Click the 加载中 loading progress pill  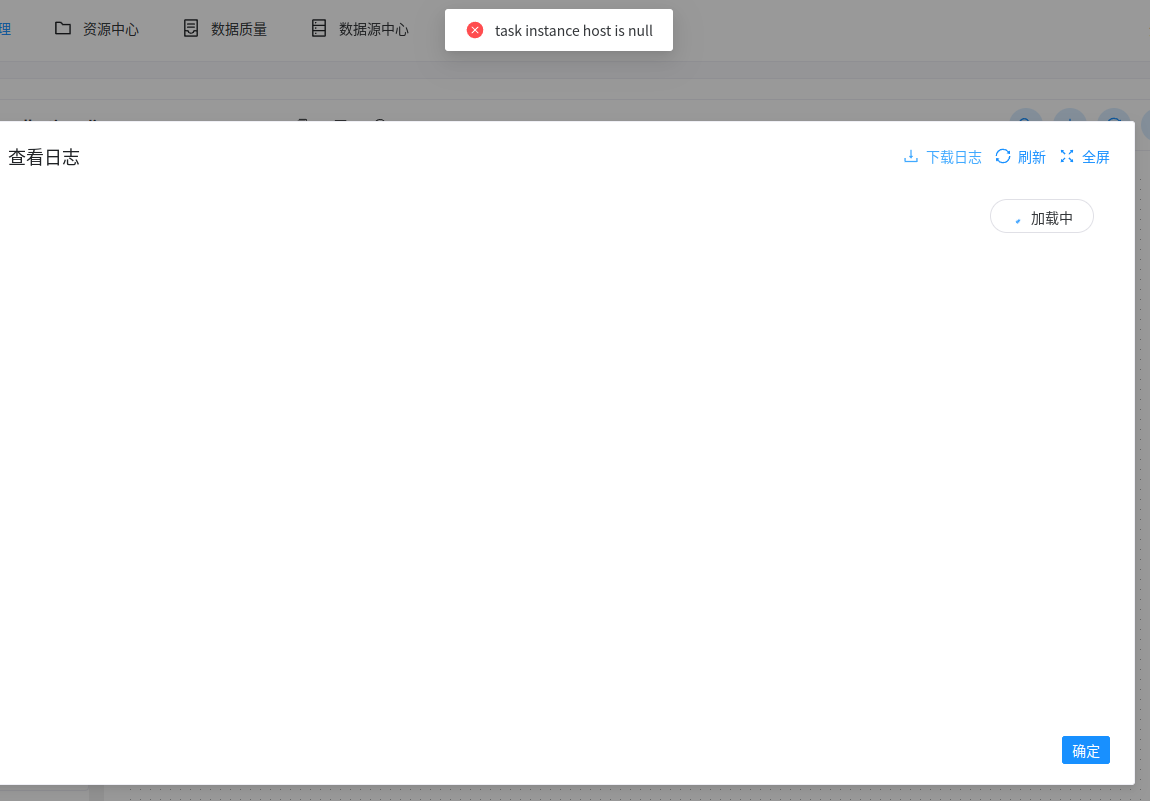click(1042, 216)
